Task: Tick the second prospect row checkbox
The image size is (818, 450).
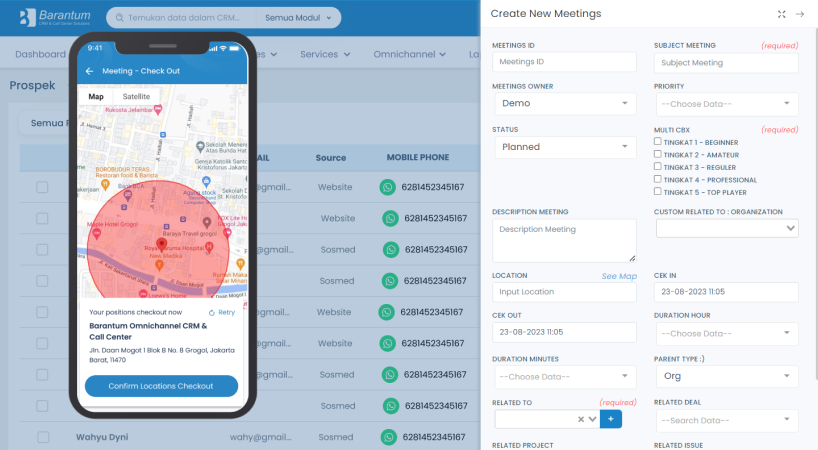Action: click(x=42, y=218)
